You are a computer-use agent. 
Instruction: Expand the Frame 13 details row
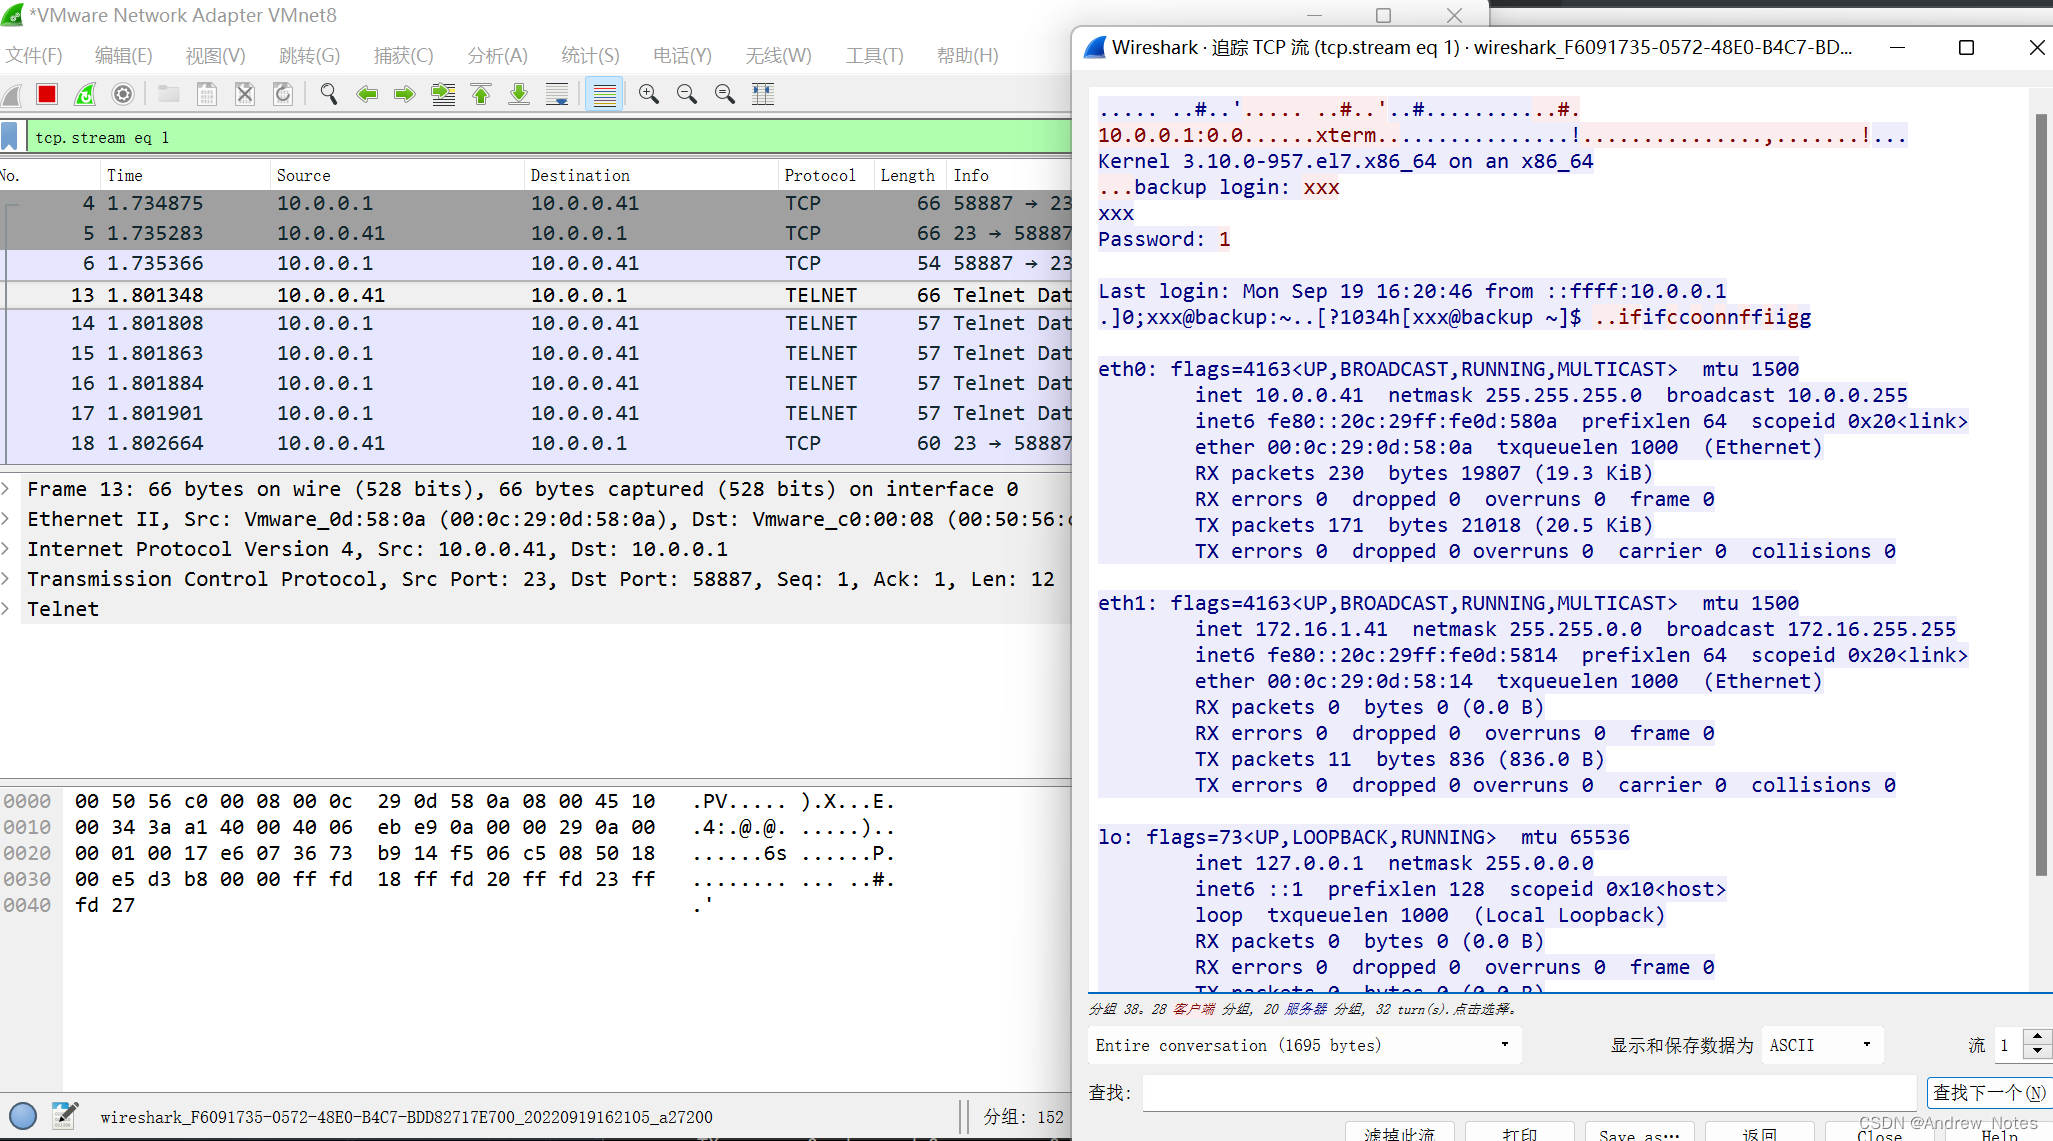point(7,489)
